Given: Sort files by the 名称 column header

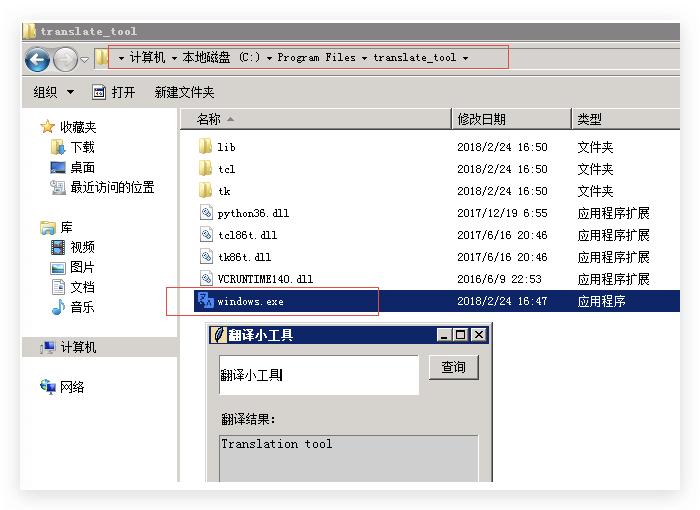Looking at the screenshot, I should click(316, 119).
